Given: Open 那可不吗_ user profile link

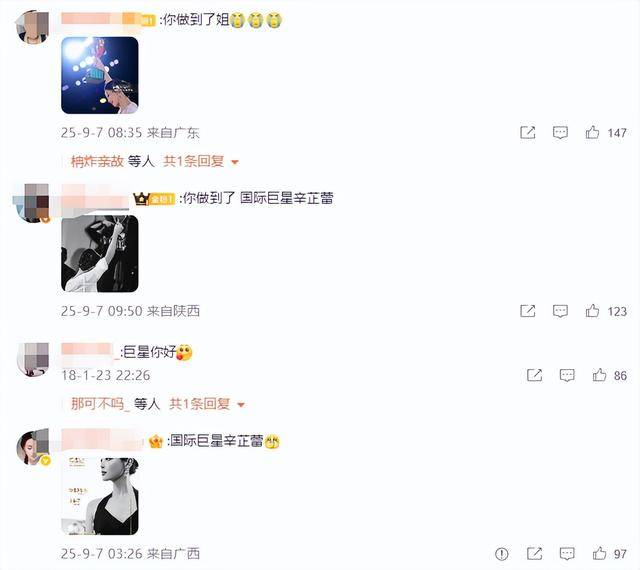Looking at the screenshot, I should click(x=100, y=404).
